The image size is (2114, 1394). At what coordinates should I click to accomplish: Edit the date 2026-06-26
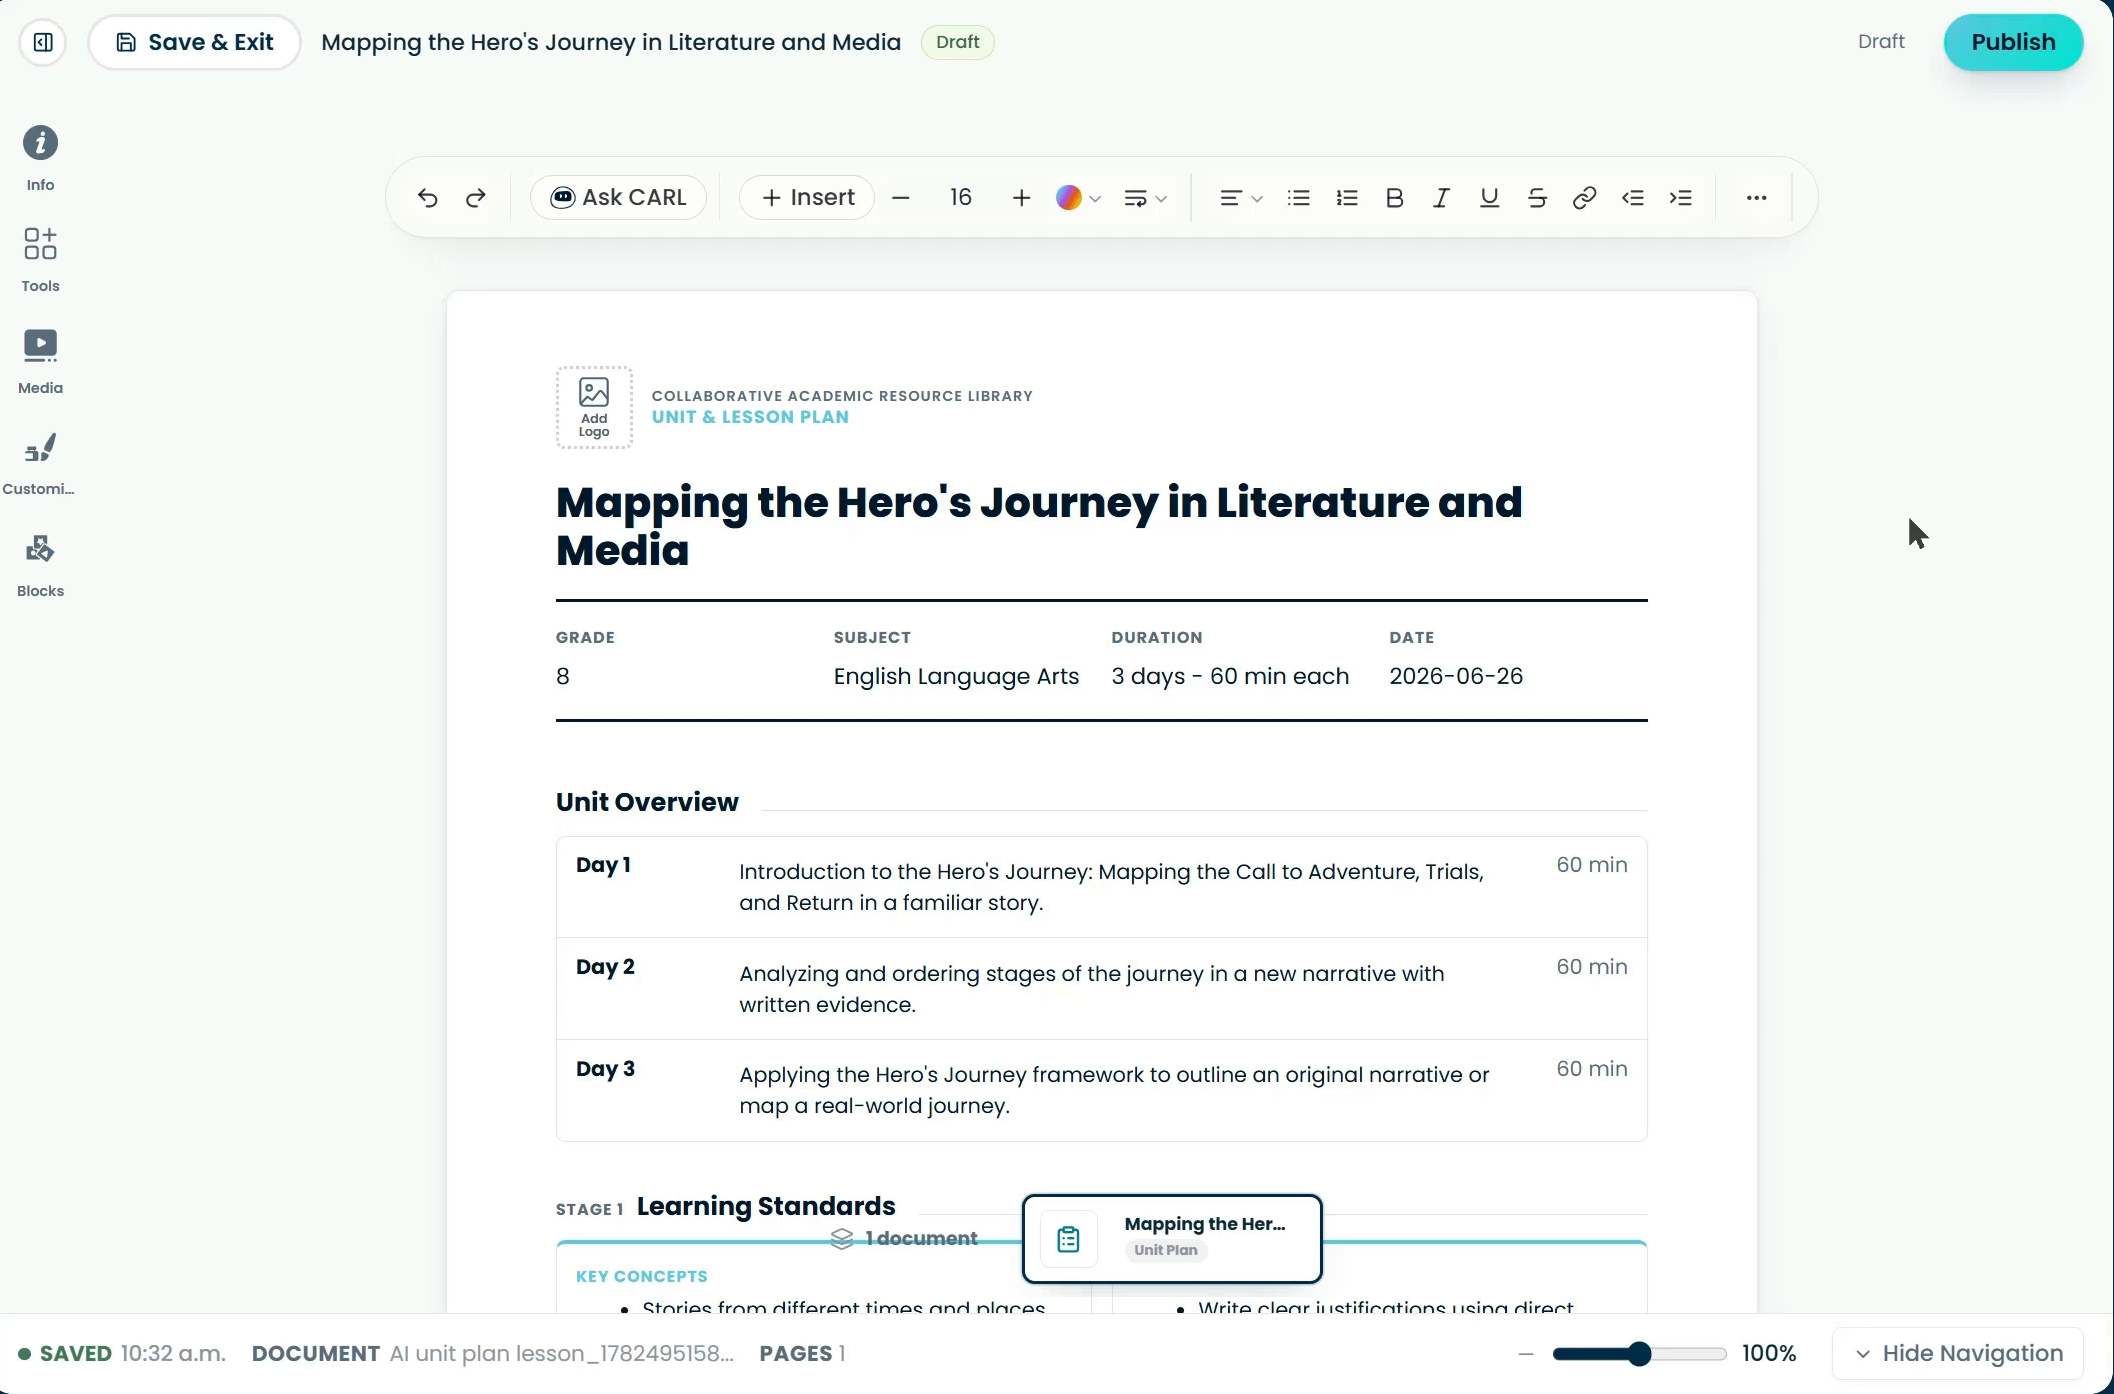pos(1456,676)
